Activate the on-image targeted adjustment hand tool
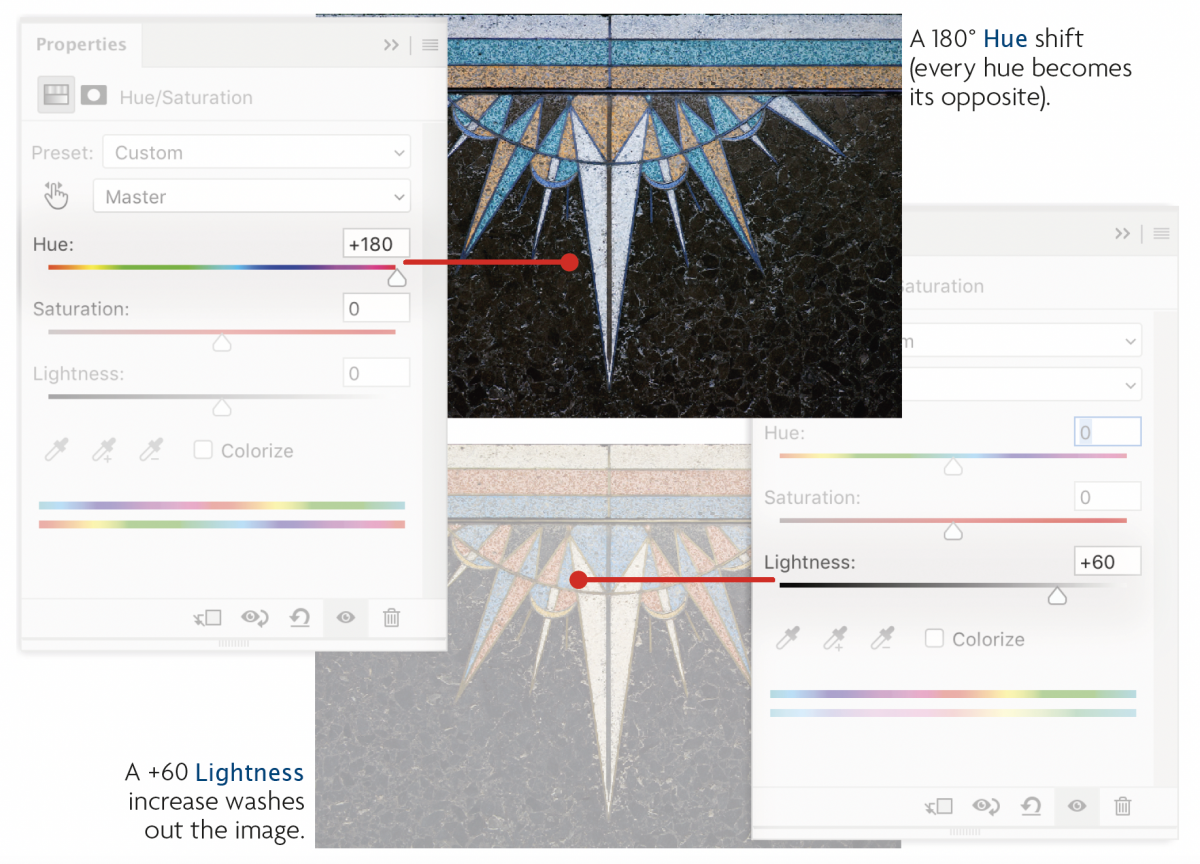The image size is (1200, 864). click(x=57, y=196)
